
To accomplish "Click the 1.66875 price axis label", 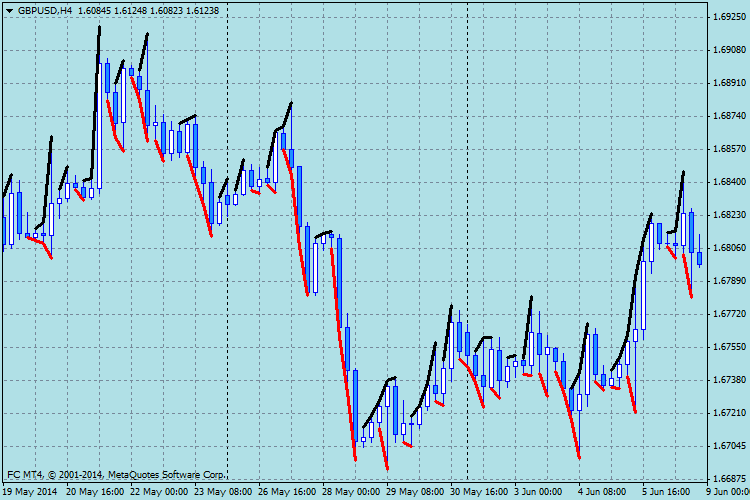I will pyautogui.click(x=729, y=478).
